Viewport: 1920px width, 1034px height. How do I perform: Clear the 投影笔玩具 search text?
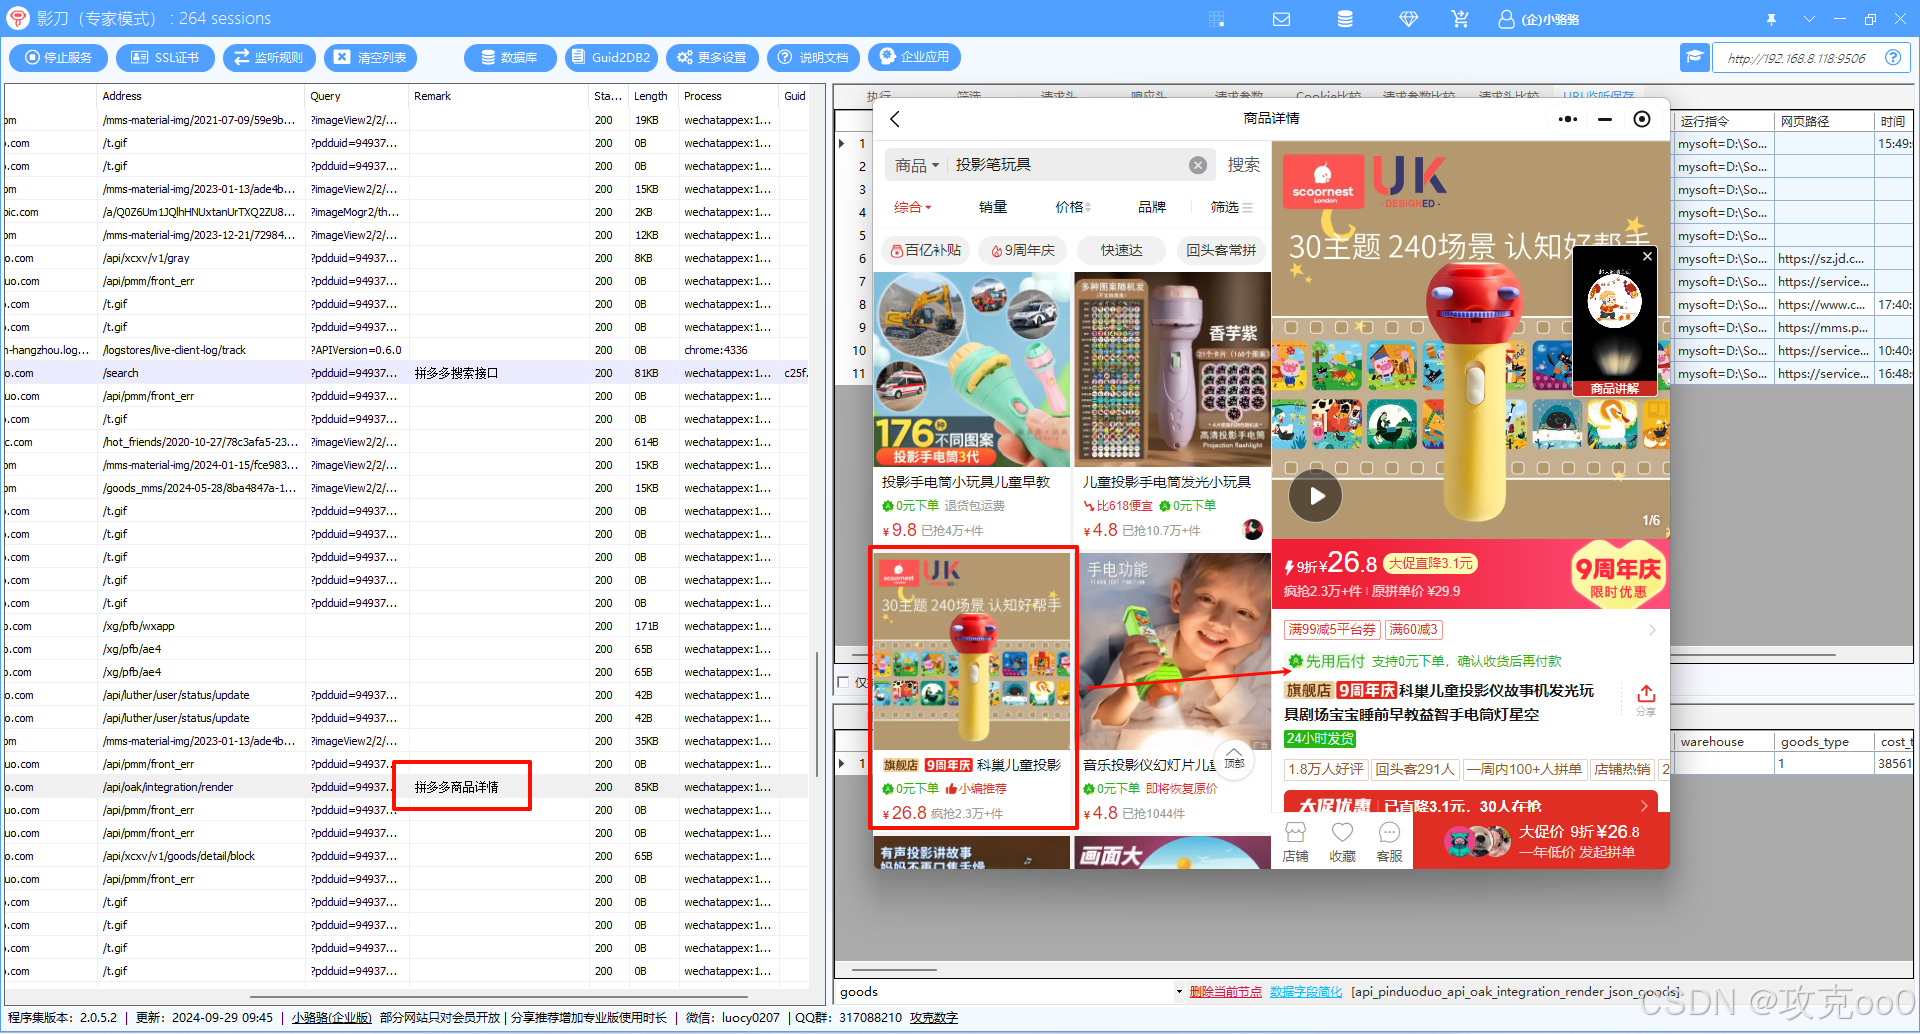(x=1198, y=165)
